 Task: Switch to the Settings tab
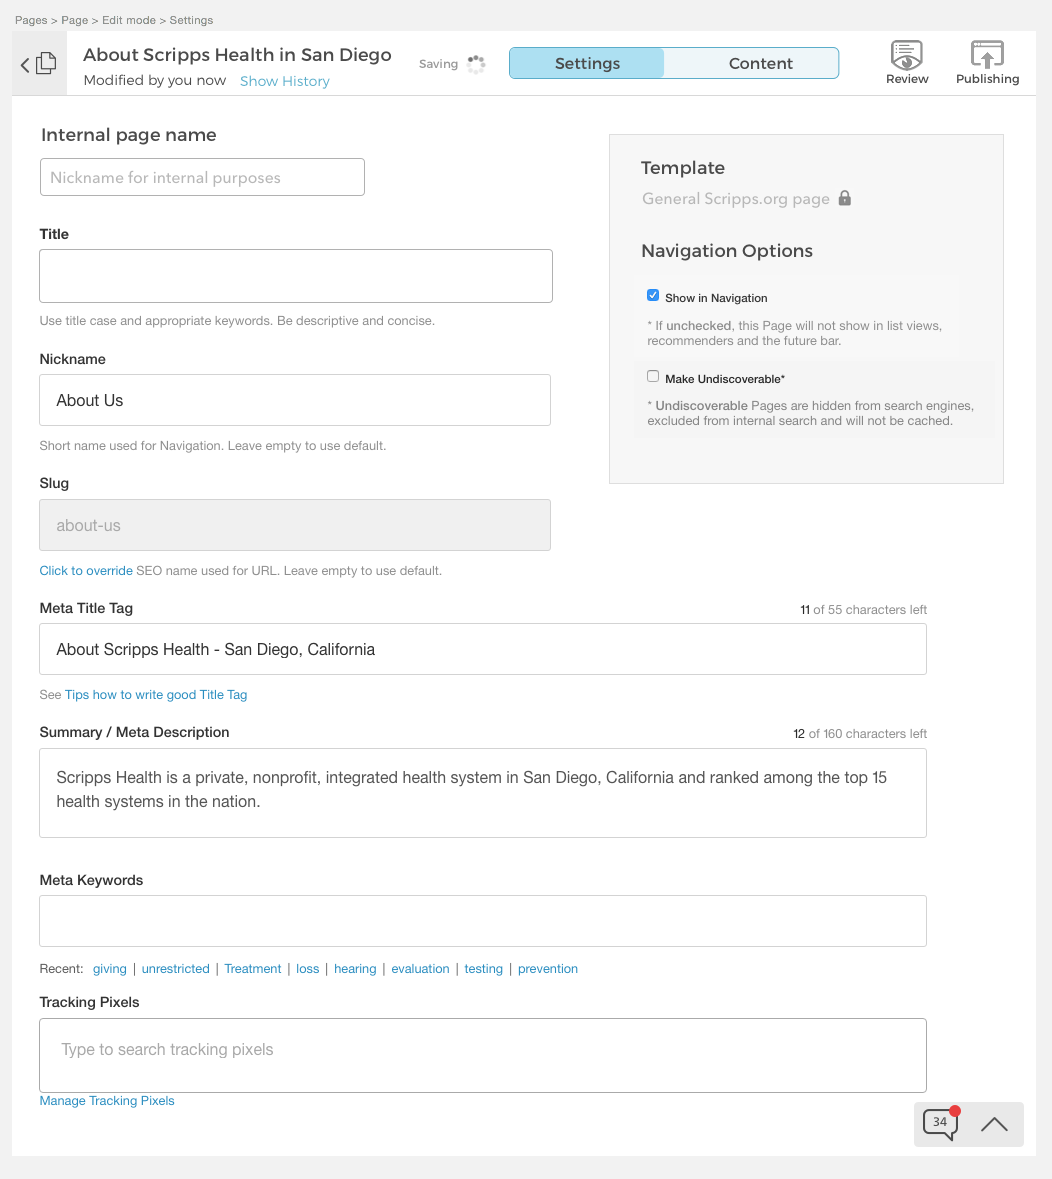(x=587, y=63)
